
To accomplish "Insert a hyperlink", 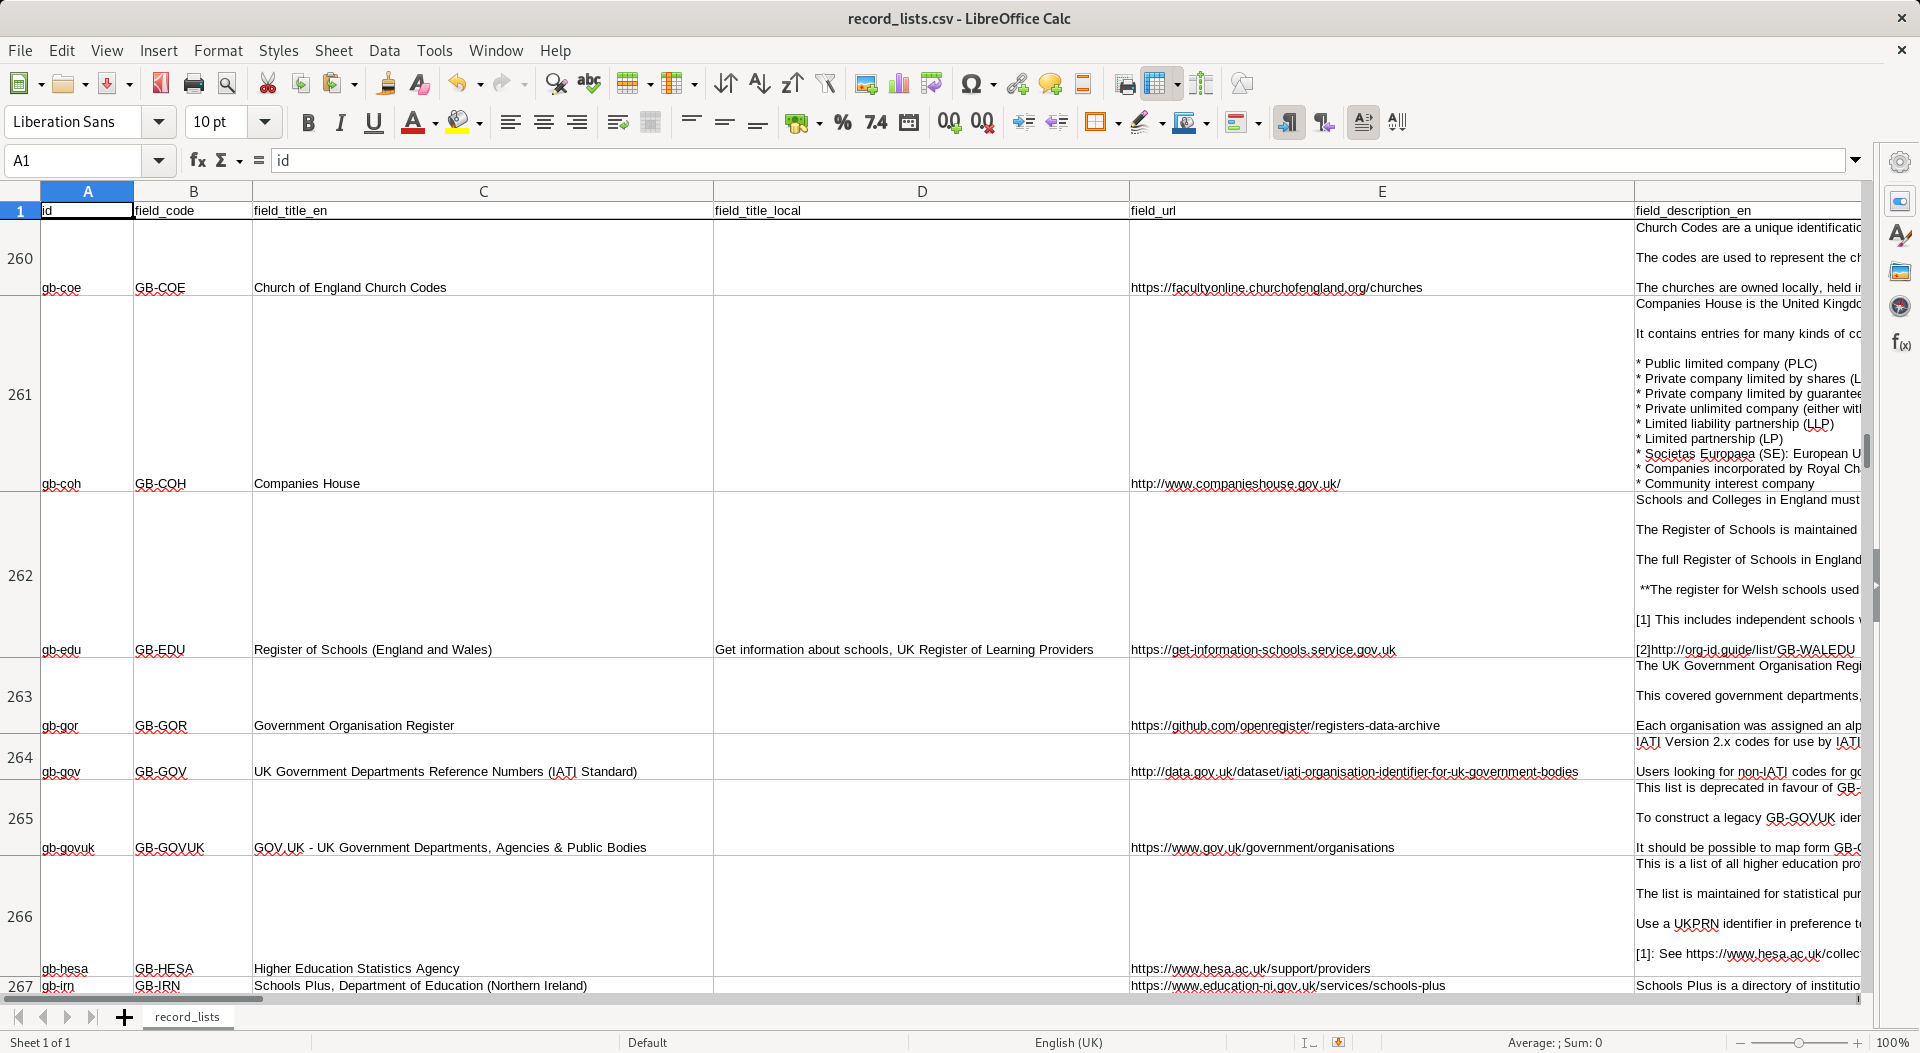I will point(1017,84).
